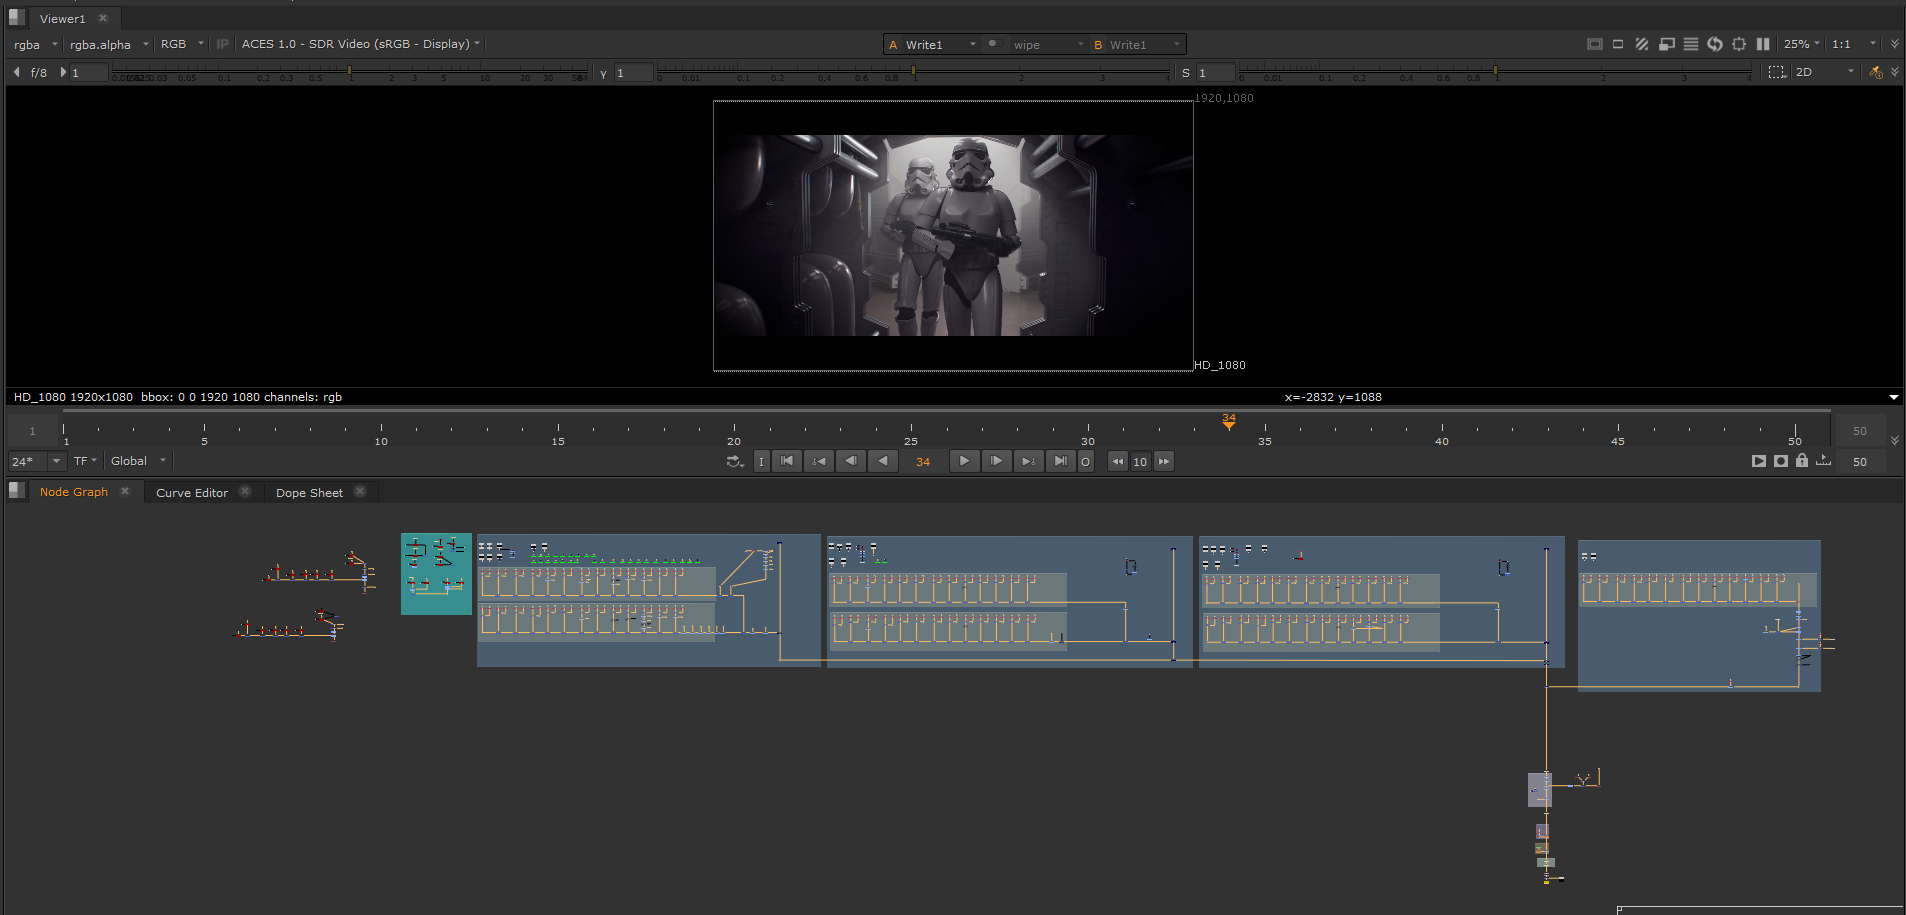The height and width of the screenshot is (915, 1906).
Task: Click the frame increment field showing 10
Action: [x=1140, y=461]
